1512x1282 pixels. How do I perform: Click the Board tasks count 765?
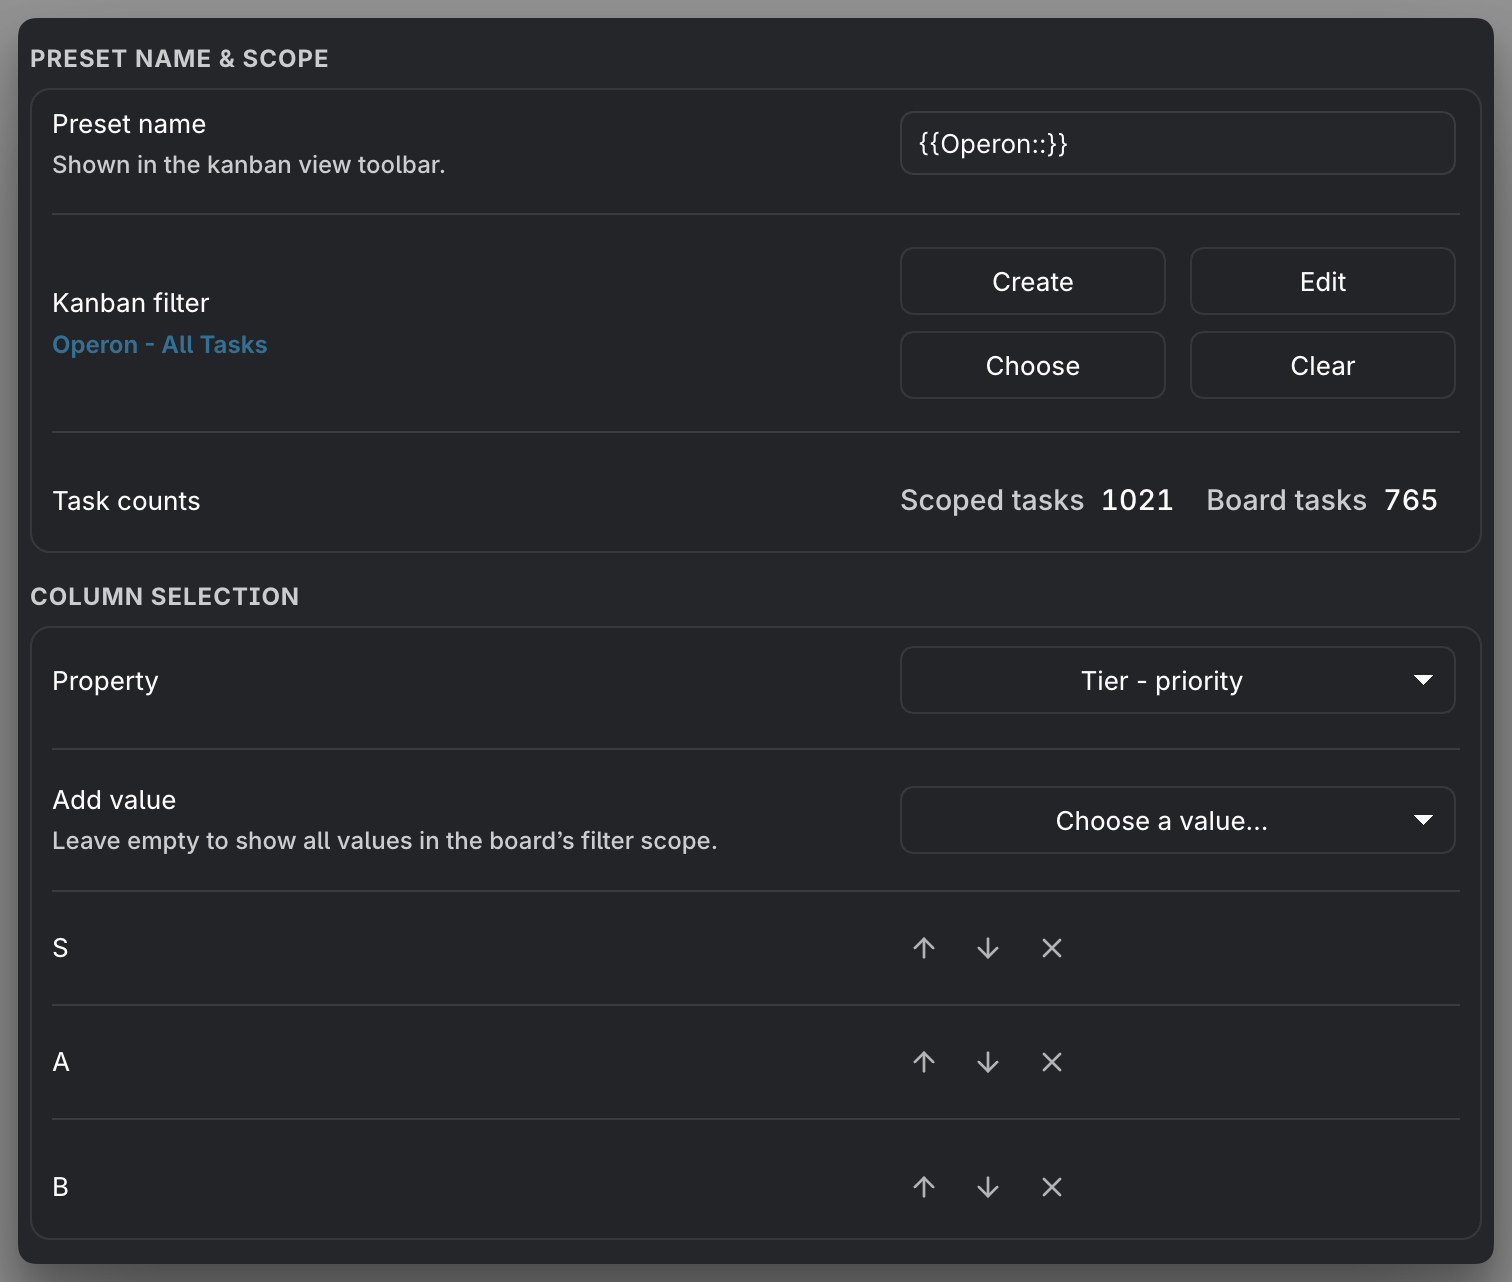pyautogui.click(x=1411, y=500)
